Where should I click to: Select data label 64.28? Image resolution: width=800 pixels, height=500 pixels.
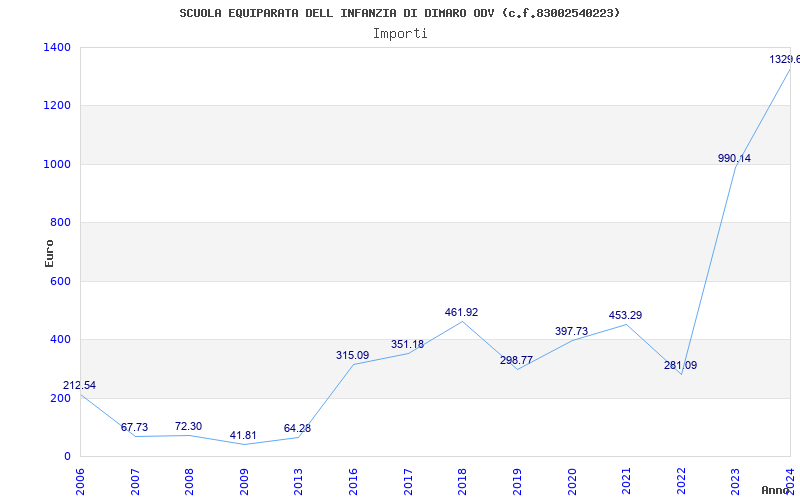tap(297, 428)
